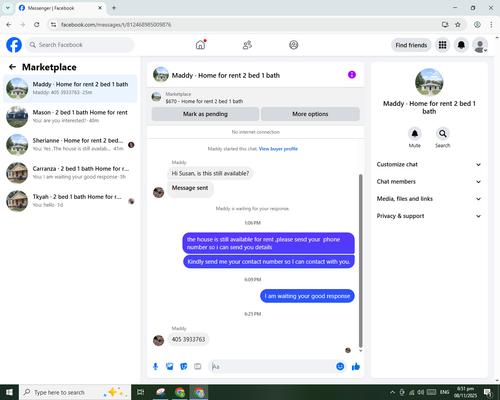Open a new browser tab
Screen dimensions: 500x400
pyautogui.click(x=114, y=8)
